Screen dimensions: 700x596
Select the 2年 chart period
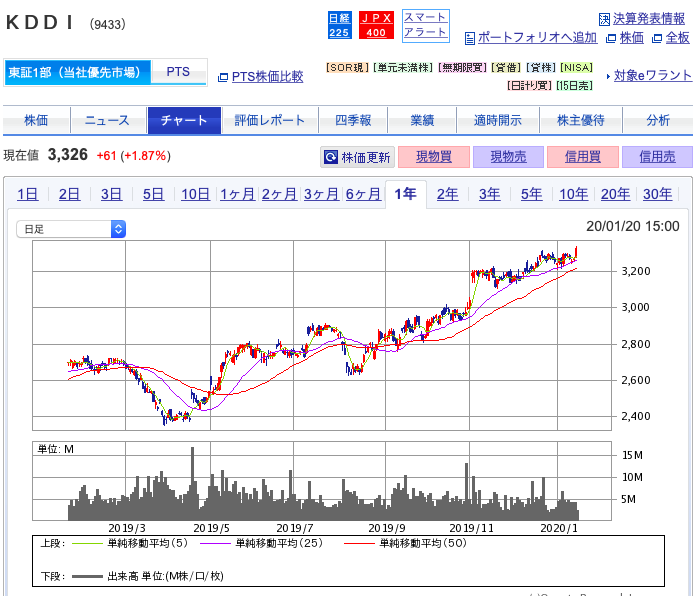click(447, 195)
